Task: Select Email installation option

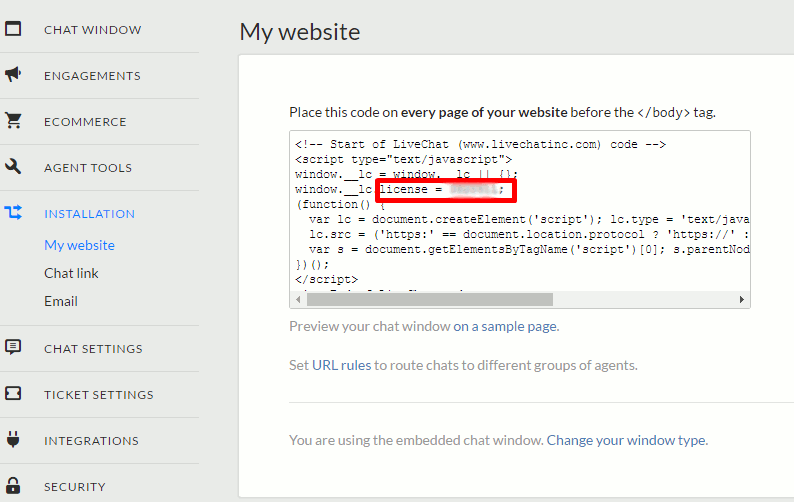Action: 61,301
